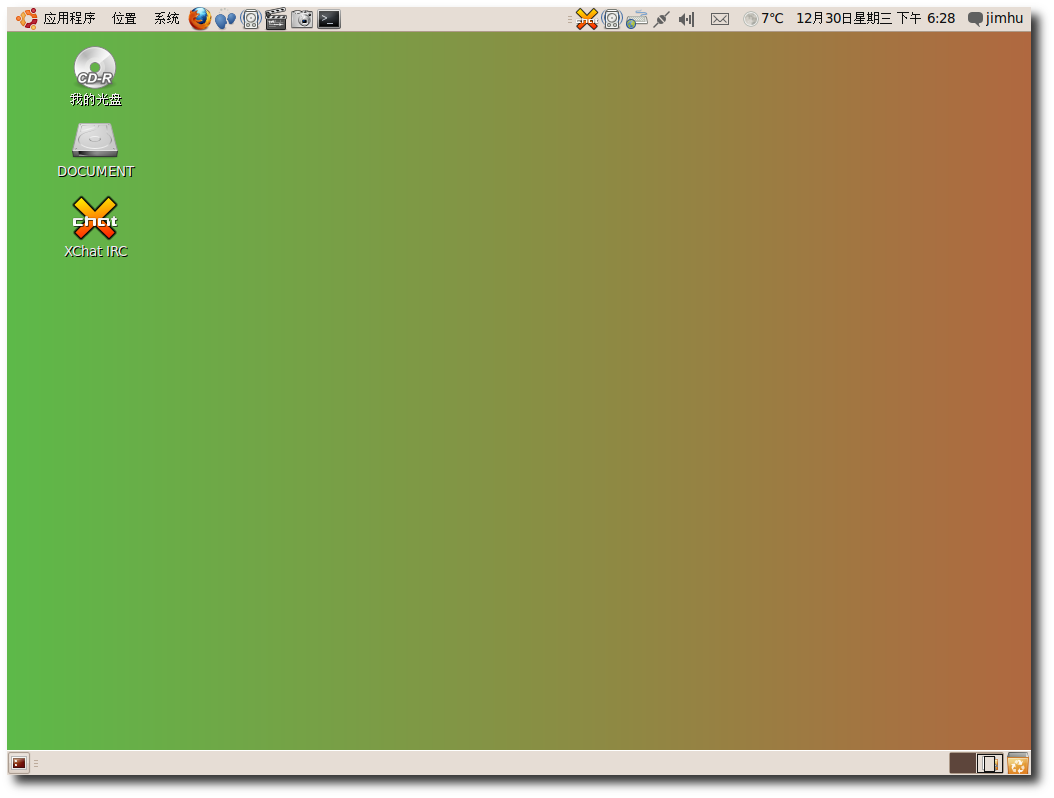The width and height of the screenshot is (1054, 798).
Task: Open the trash icon in bottom panel
Action: [x=1018, y=763]
